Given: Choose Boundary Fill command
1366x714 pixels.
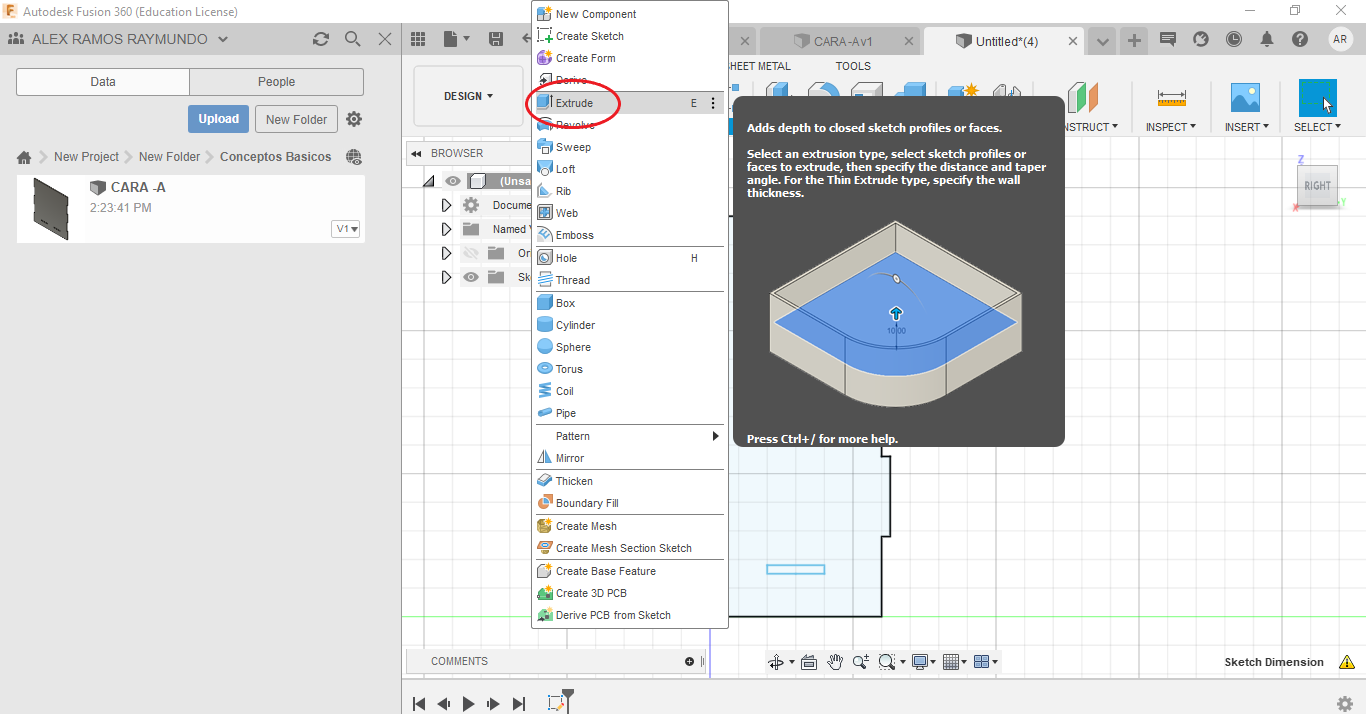Looking at the screenshot, I should click(629, 503).
